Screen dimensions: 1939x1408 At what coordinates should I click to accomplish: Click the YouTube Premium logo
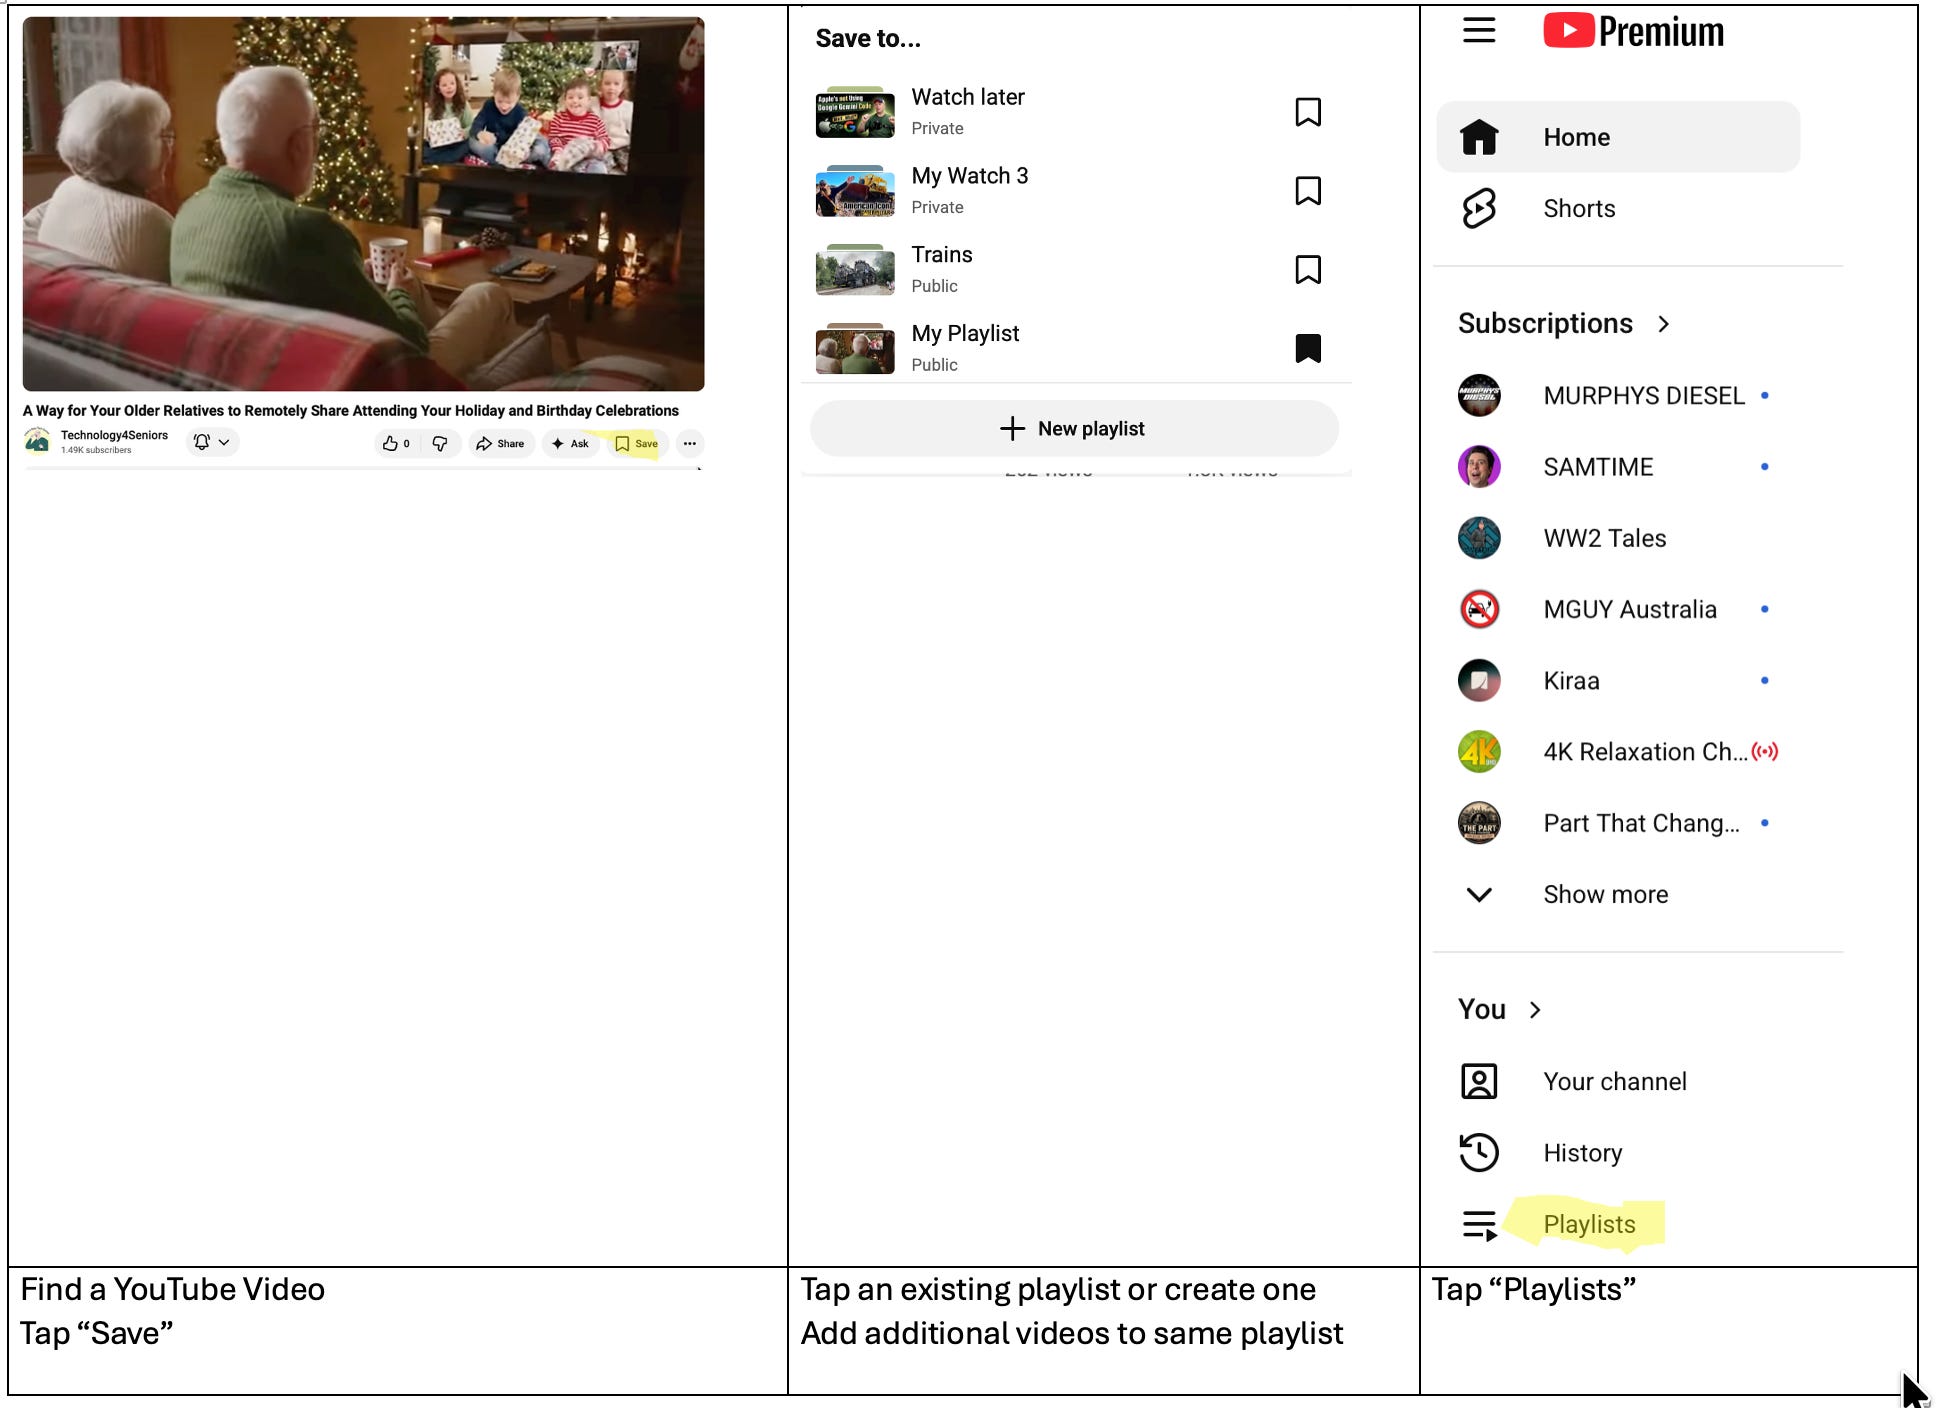pyautogui.click(x=1633, y=31)
